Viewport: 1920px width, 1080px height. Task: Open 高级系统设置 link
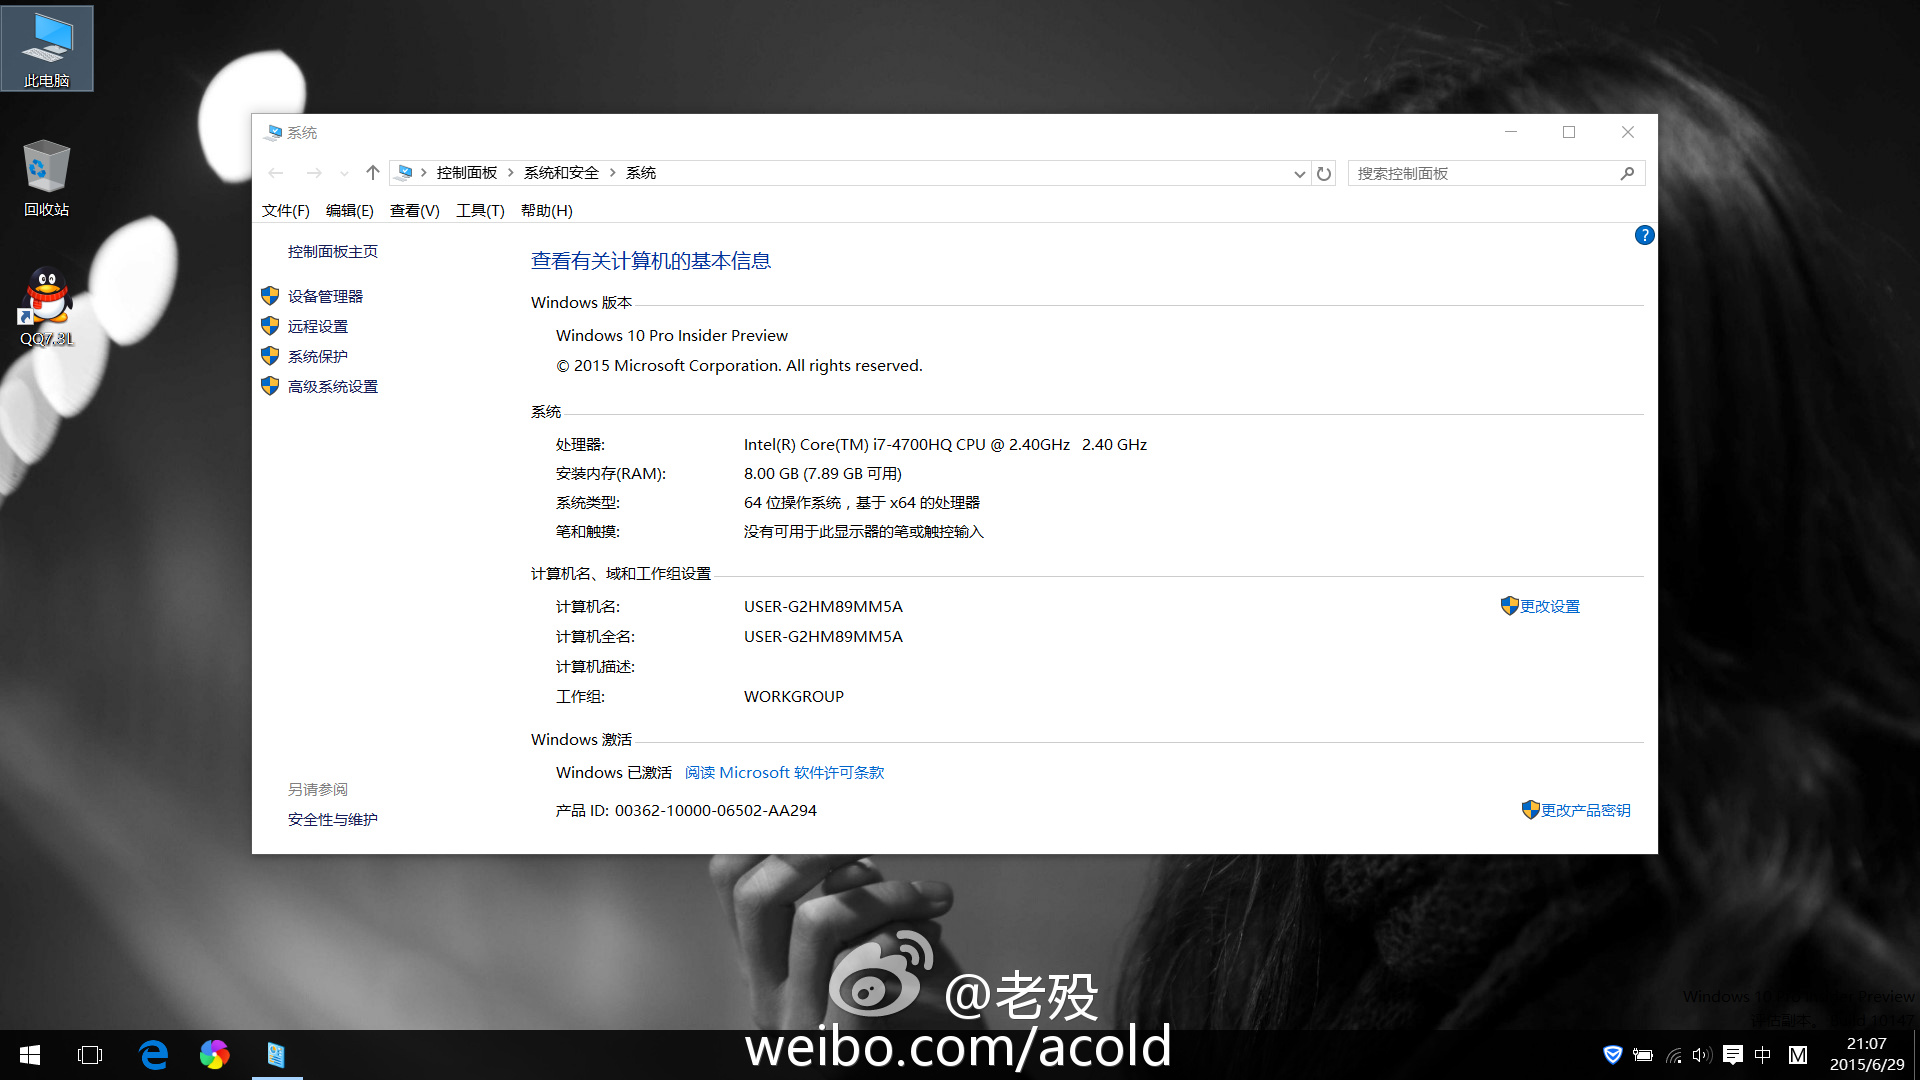click(333, 387)
